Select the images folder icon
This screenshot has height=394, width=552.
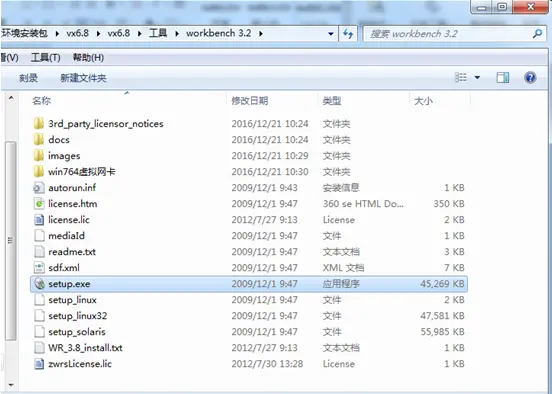tap(39, 156)
